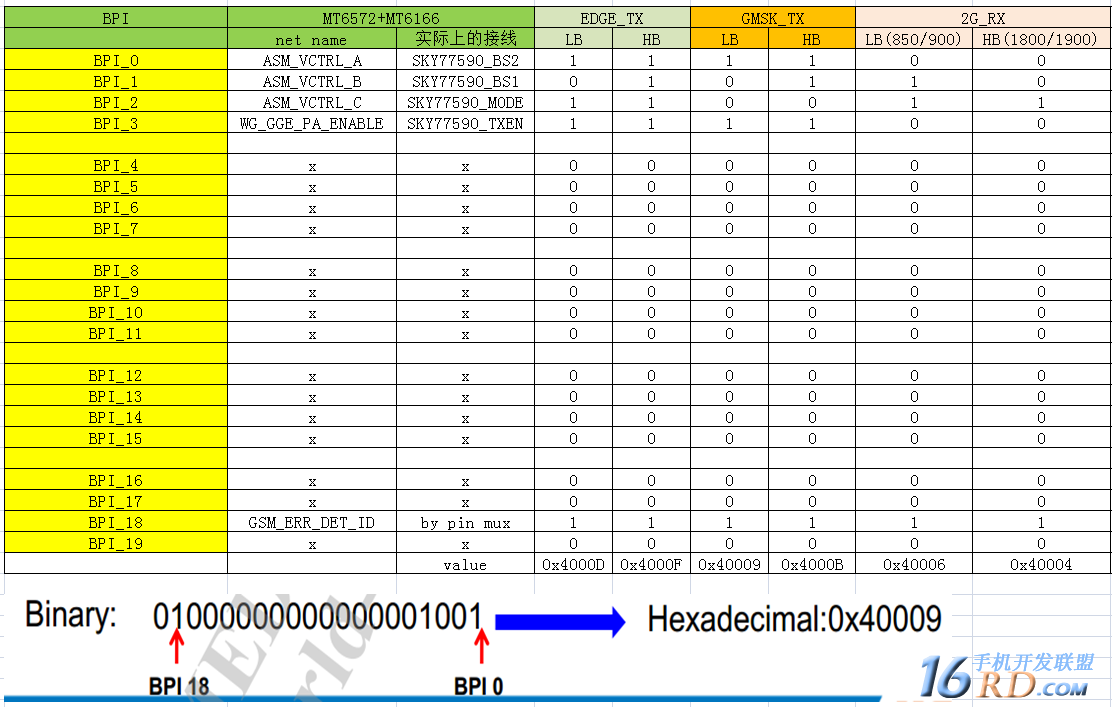The height and width of the screenshot is (707, 1112).
Task: Click the 16RD.com logo
Action: click(x=1008, y=676)
